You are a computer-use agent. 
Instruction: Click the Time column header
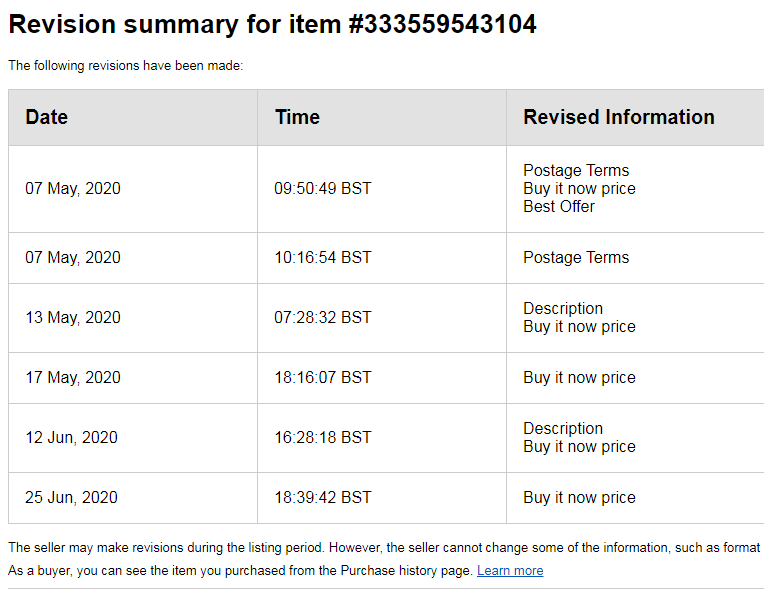point(297,117)
